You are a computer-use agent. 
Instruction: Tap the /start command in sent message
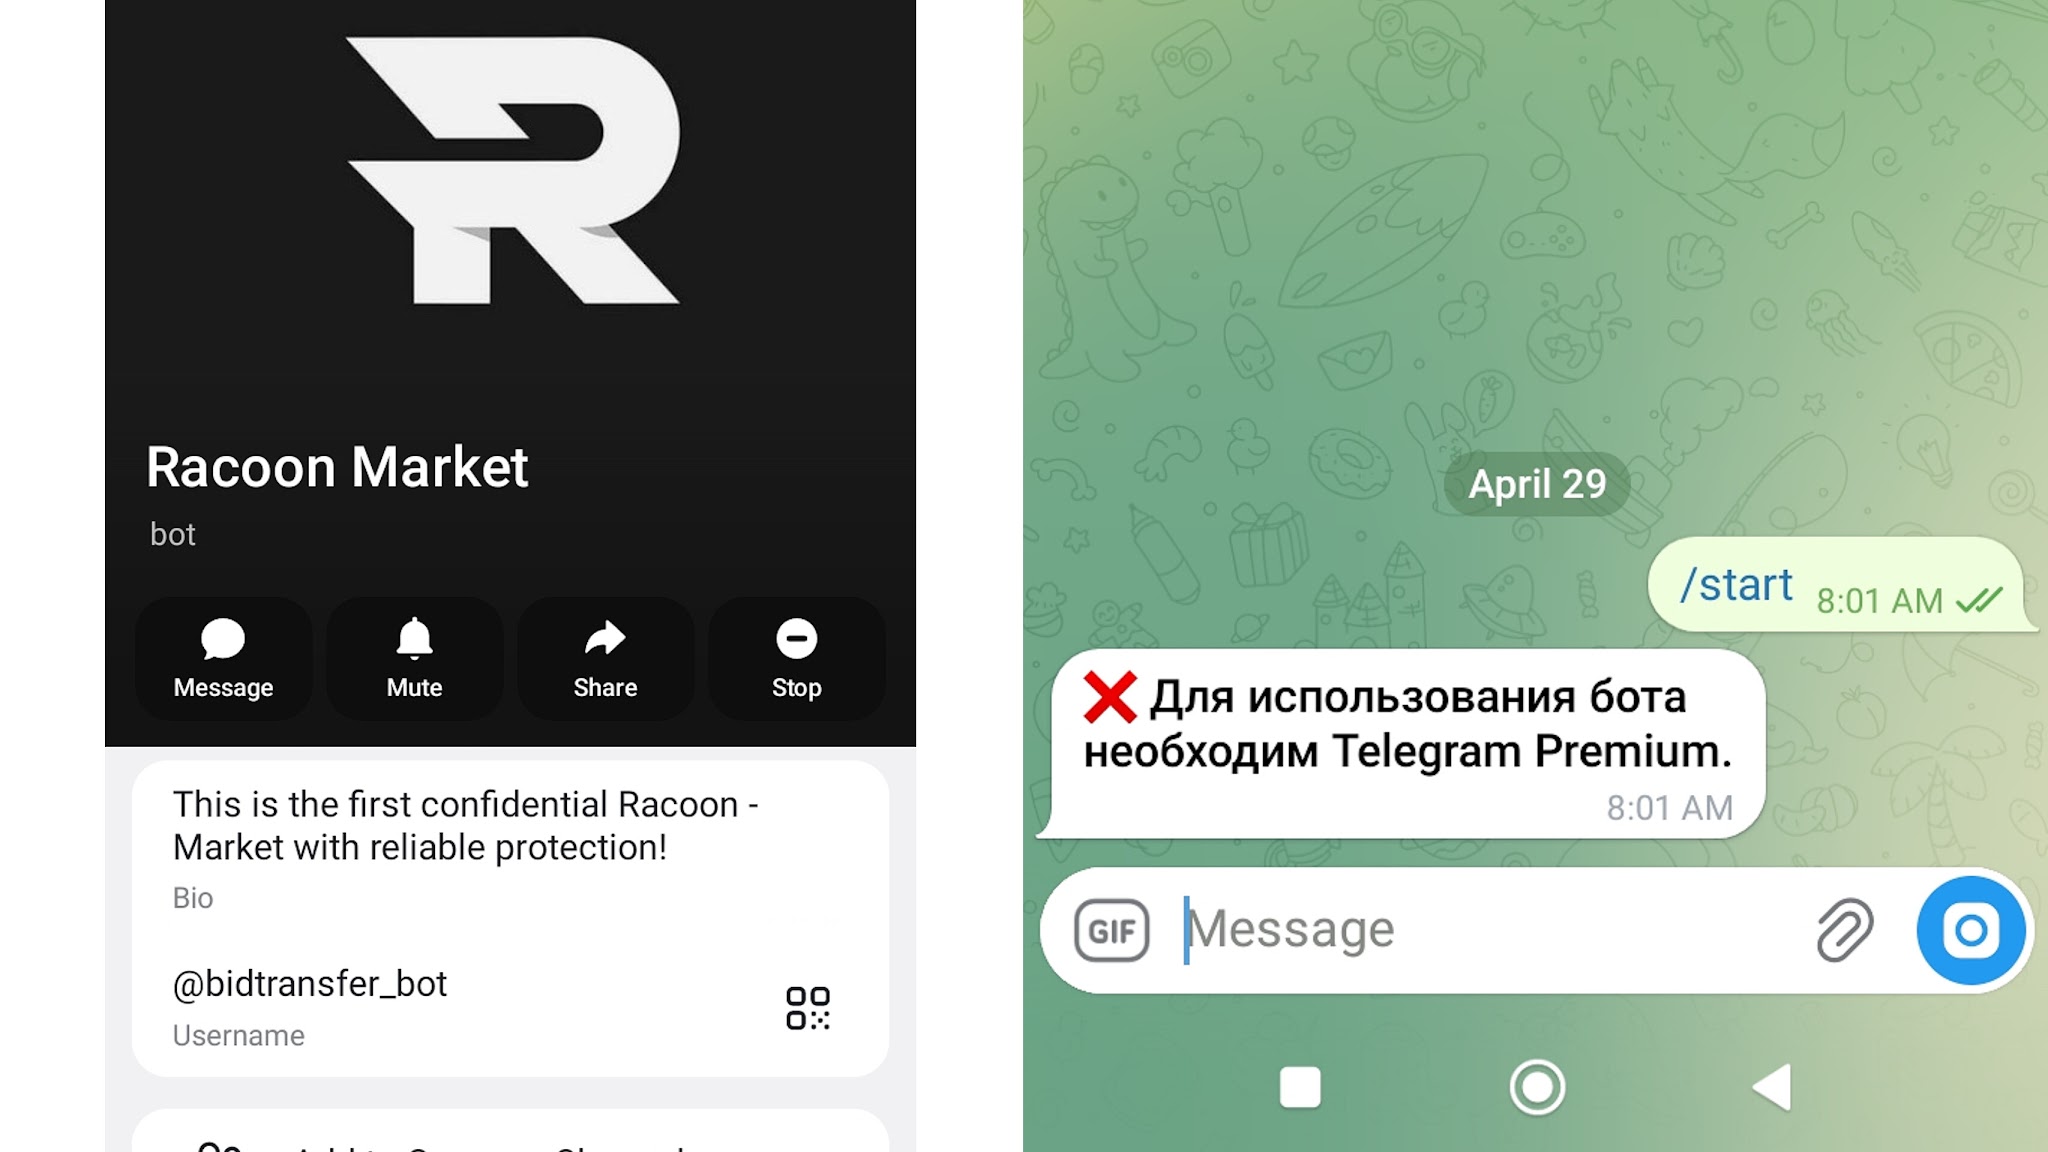click(1736, 585)
